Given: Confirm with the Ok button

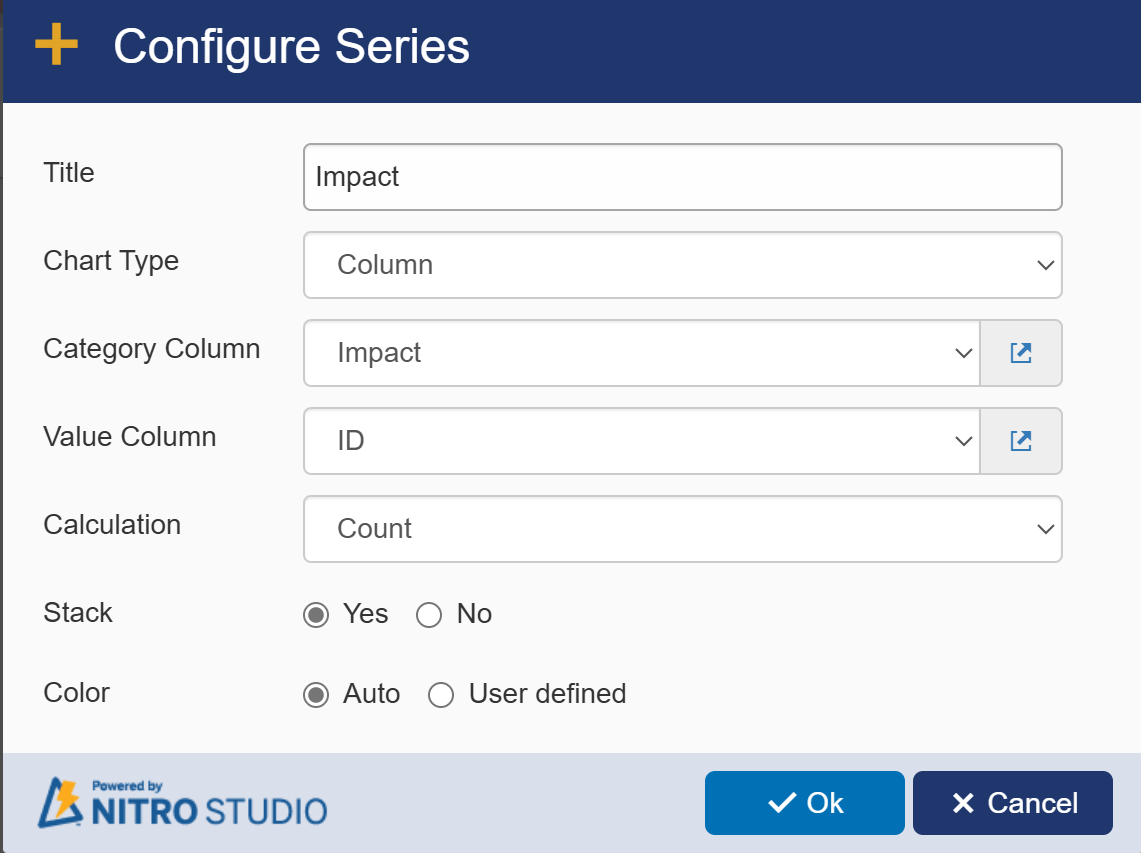Looking at the screenshot, I should point(805,803).
